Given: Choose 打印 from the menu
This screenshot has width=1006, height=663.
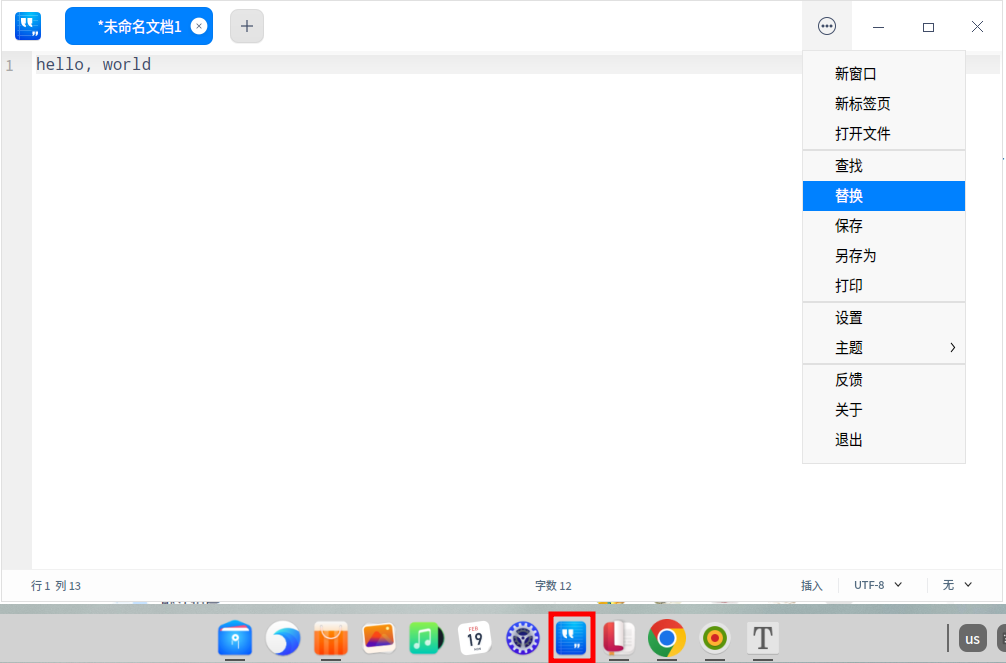Looking at the screenshot, I should (x=883, y=286).
